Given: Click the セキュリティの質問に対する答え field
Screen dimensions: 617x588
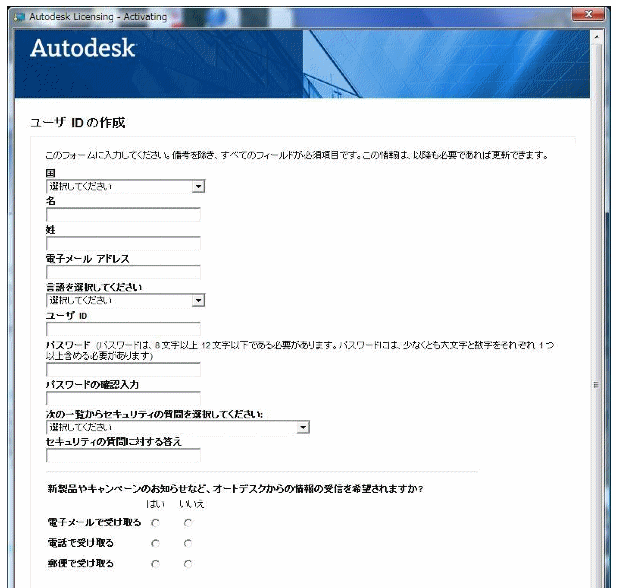Looking at the screenshot, I should pyautogui.click(x=123, y=455).
